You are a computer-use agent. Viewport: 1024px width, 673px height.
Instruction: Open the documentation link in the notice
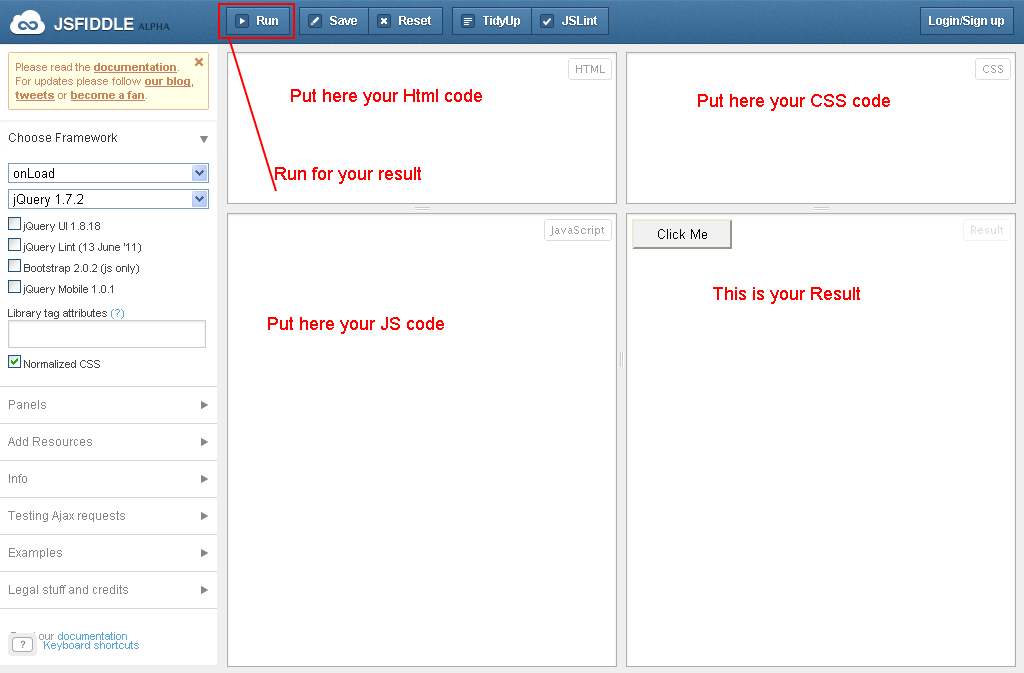click(x=135, y=67)
